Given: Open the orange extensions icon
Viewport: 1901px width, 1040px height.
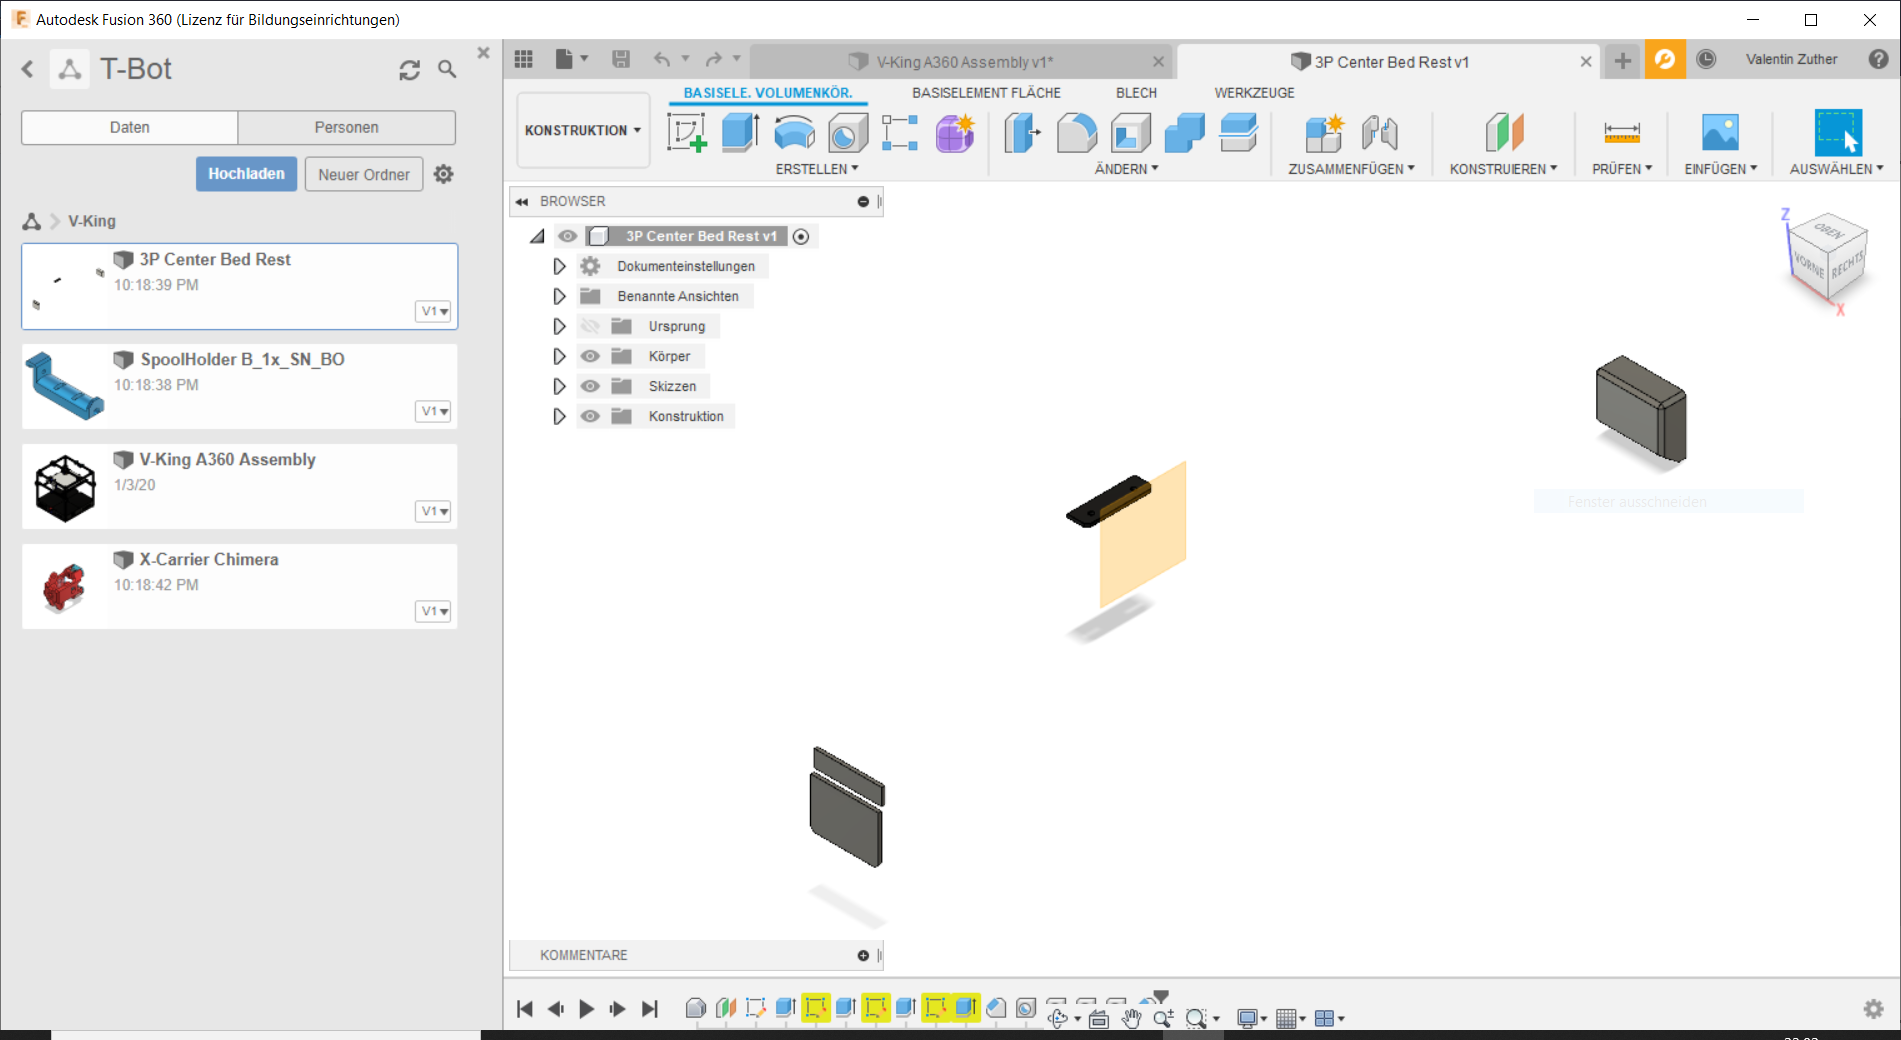Looking at the screenshot, I should click(1665, 60).
